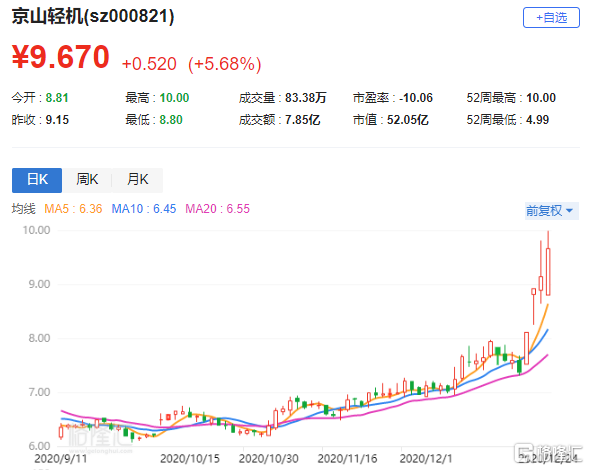
Task: Open the 前复权 adjustment dropdown
Action: click(551, 210)
